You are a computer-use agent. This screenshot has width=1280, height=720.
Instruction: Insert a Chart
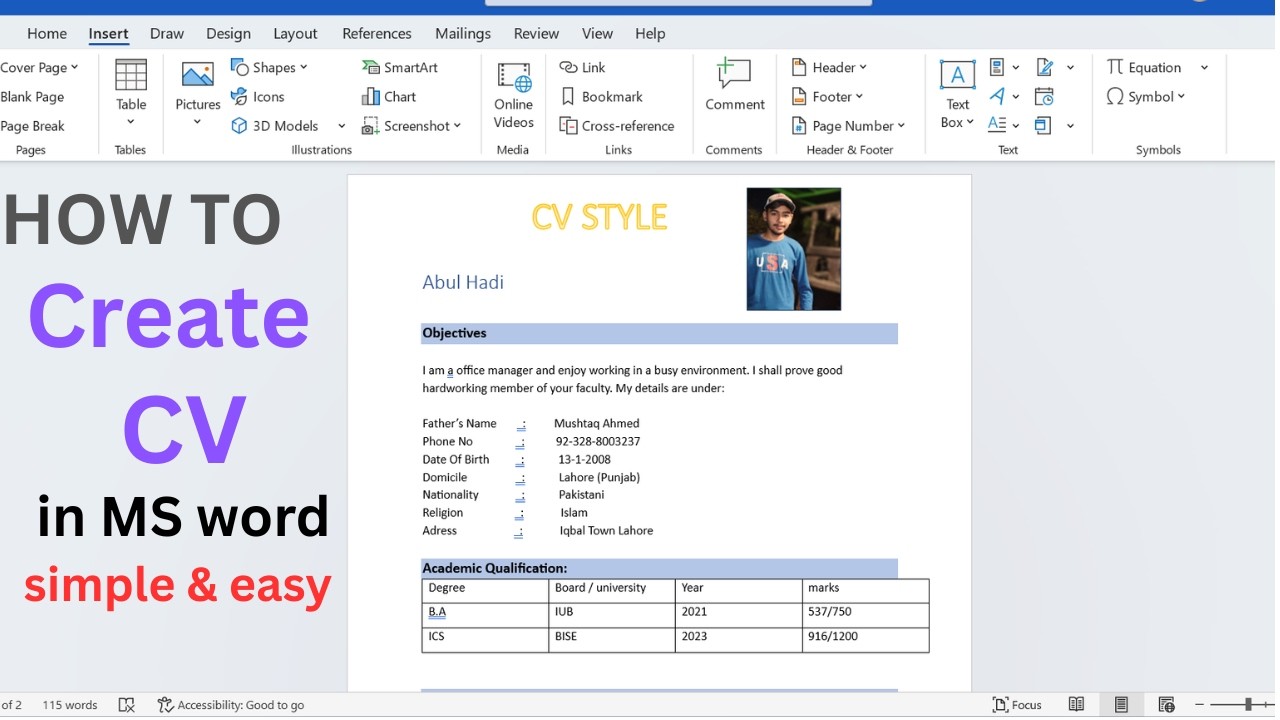(x=389, y=97)
